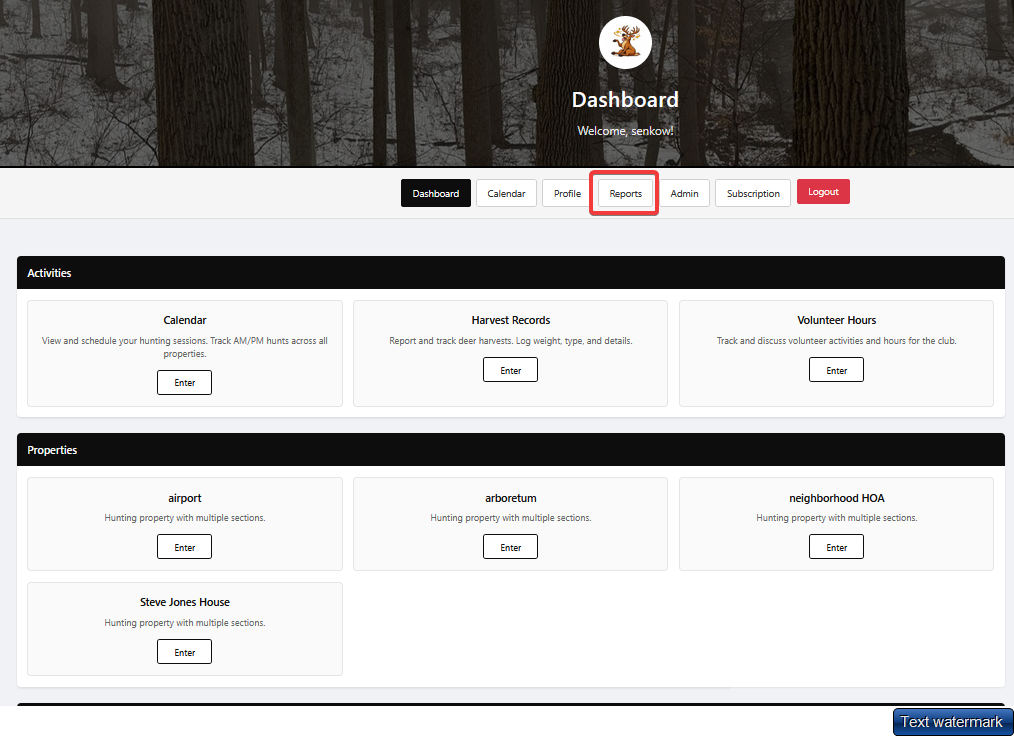
Task: Click the Text watermark button
Action: click(951, 721)
